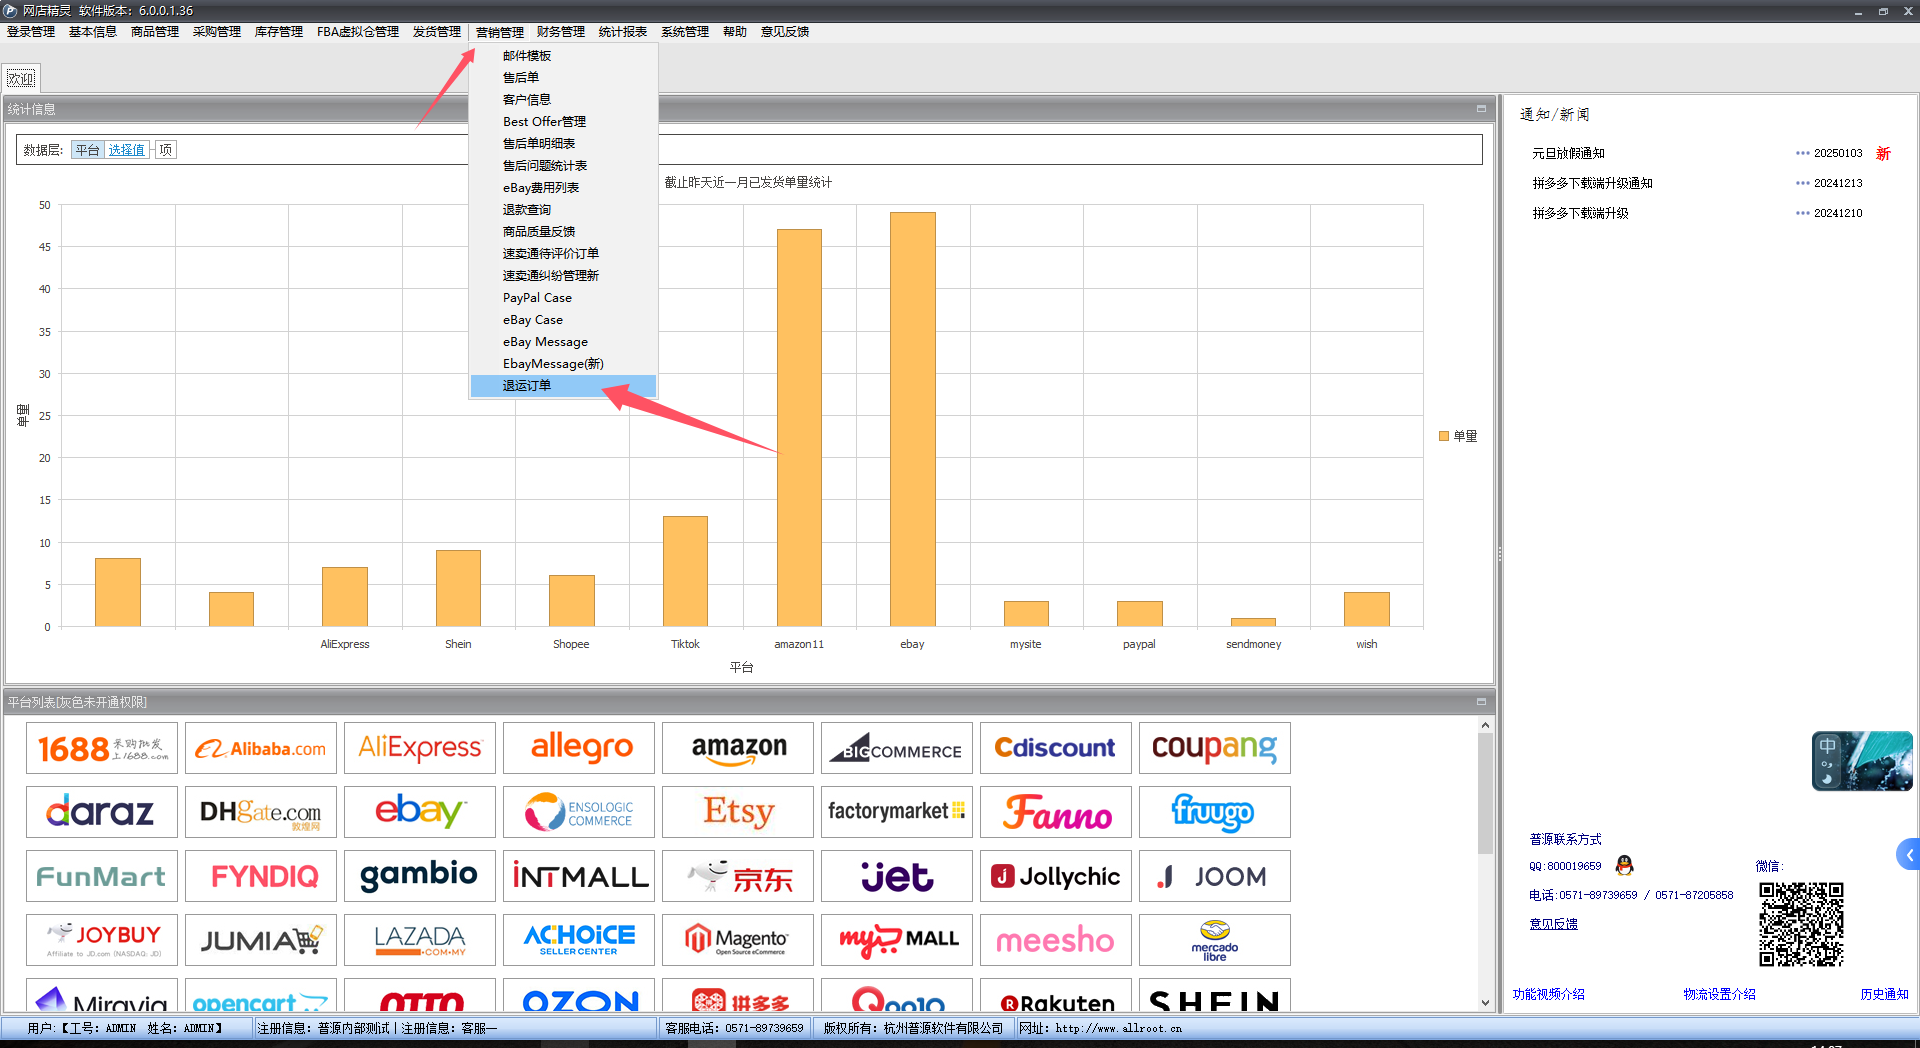This screenshot has width=1920, height=1048.
Task: Open the Jollychic platform tile
Action: tap(1056, 876)
